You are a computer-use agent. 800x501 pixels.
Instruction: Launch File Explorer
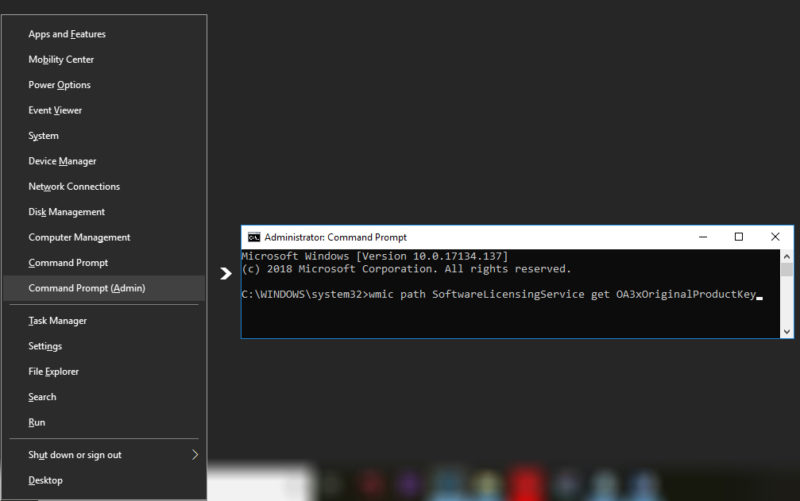pos(53,372)
